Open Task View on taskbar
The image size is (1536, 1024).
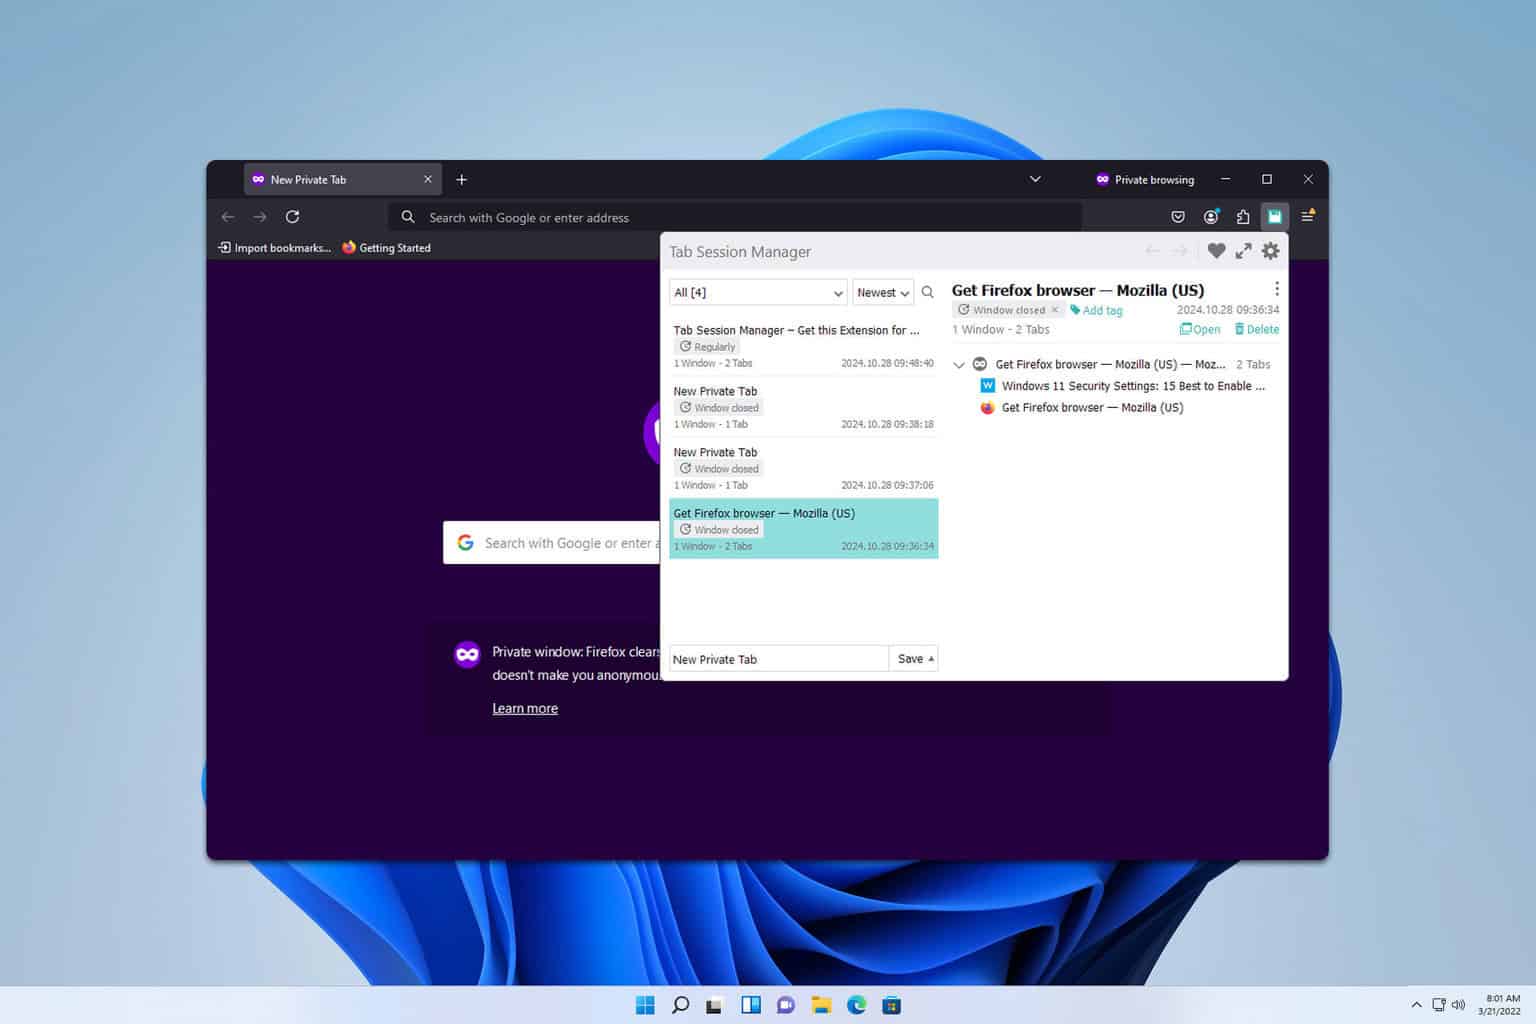[714, 1005]
